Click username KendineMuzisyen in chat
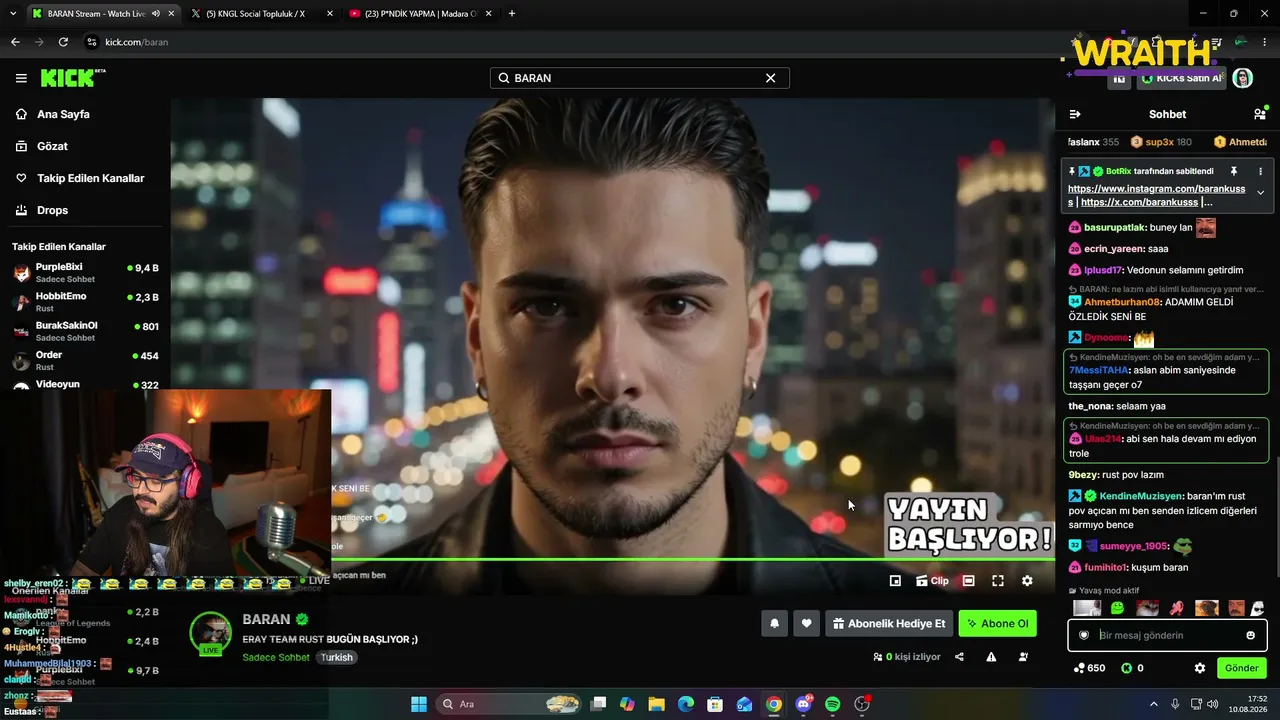This screenshot has height=720, width=1280. tap(1141, 496)
